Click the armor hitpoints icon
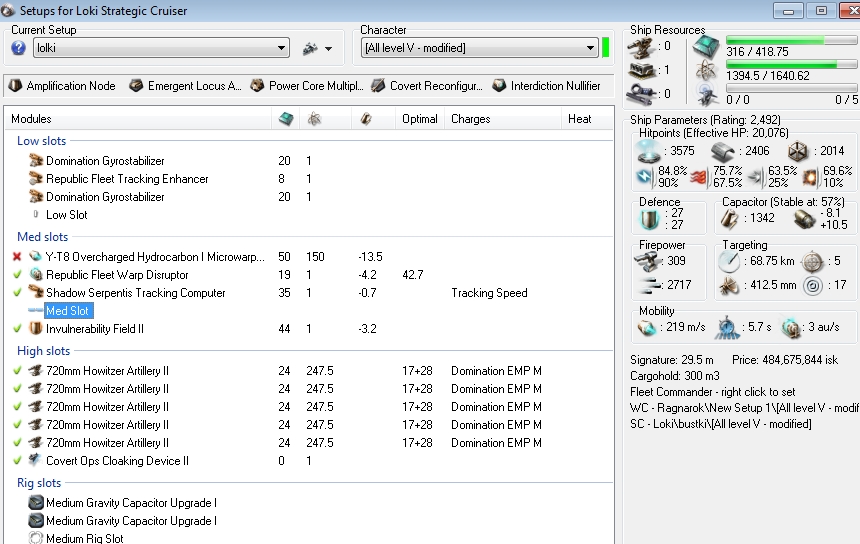The height and width of the screenshot is (544, 860). point(722,151)
